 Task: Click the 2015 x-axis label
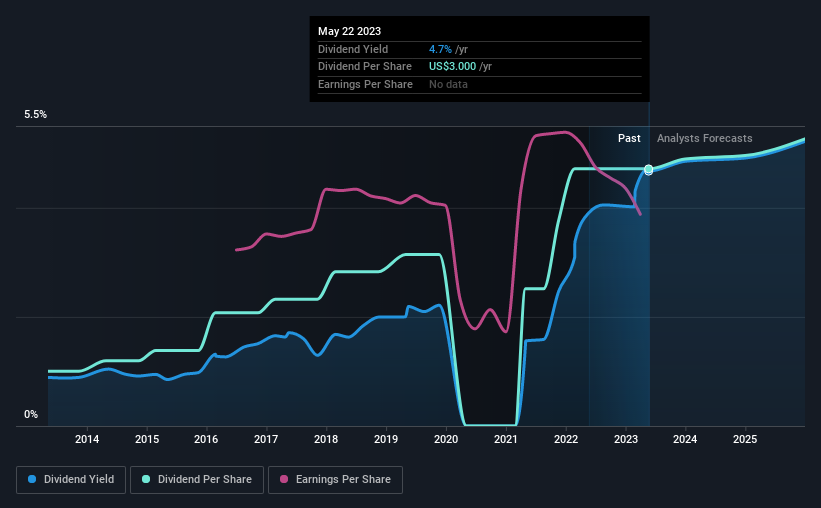[147, 439]
